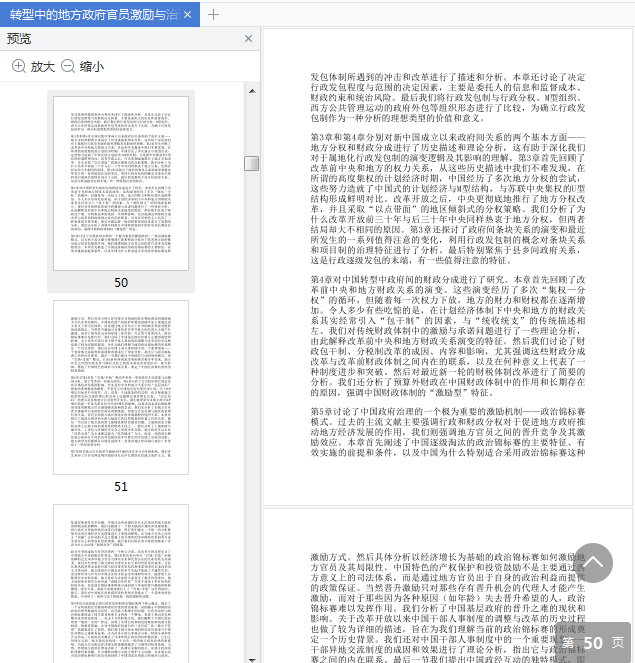The height and width of the screenshot is (663, 635).
Task: Click the page number label 51
Action: pyautogui.click(x=121, y=487)
